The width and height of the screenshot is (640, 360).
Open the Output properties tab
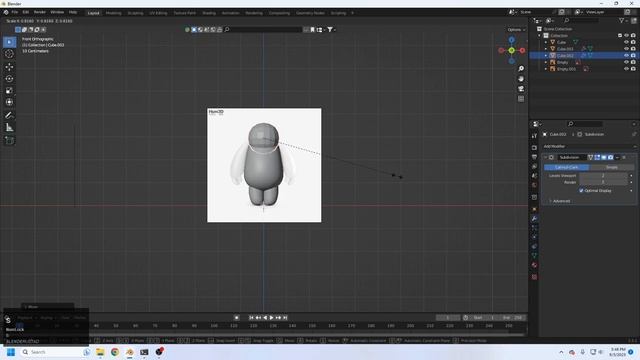[534, 157]
